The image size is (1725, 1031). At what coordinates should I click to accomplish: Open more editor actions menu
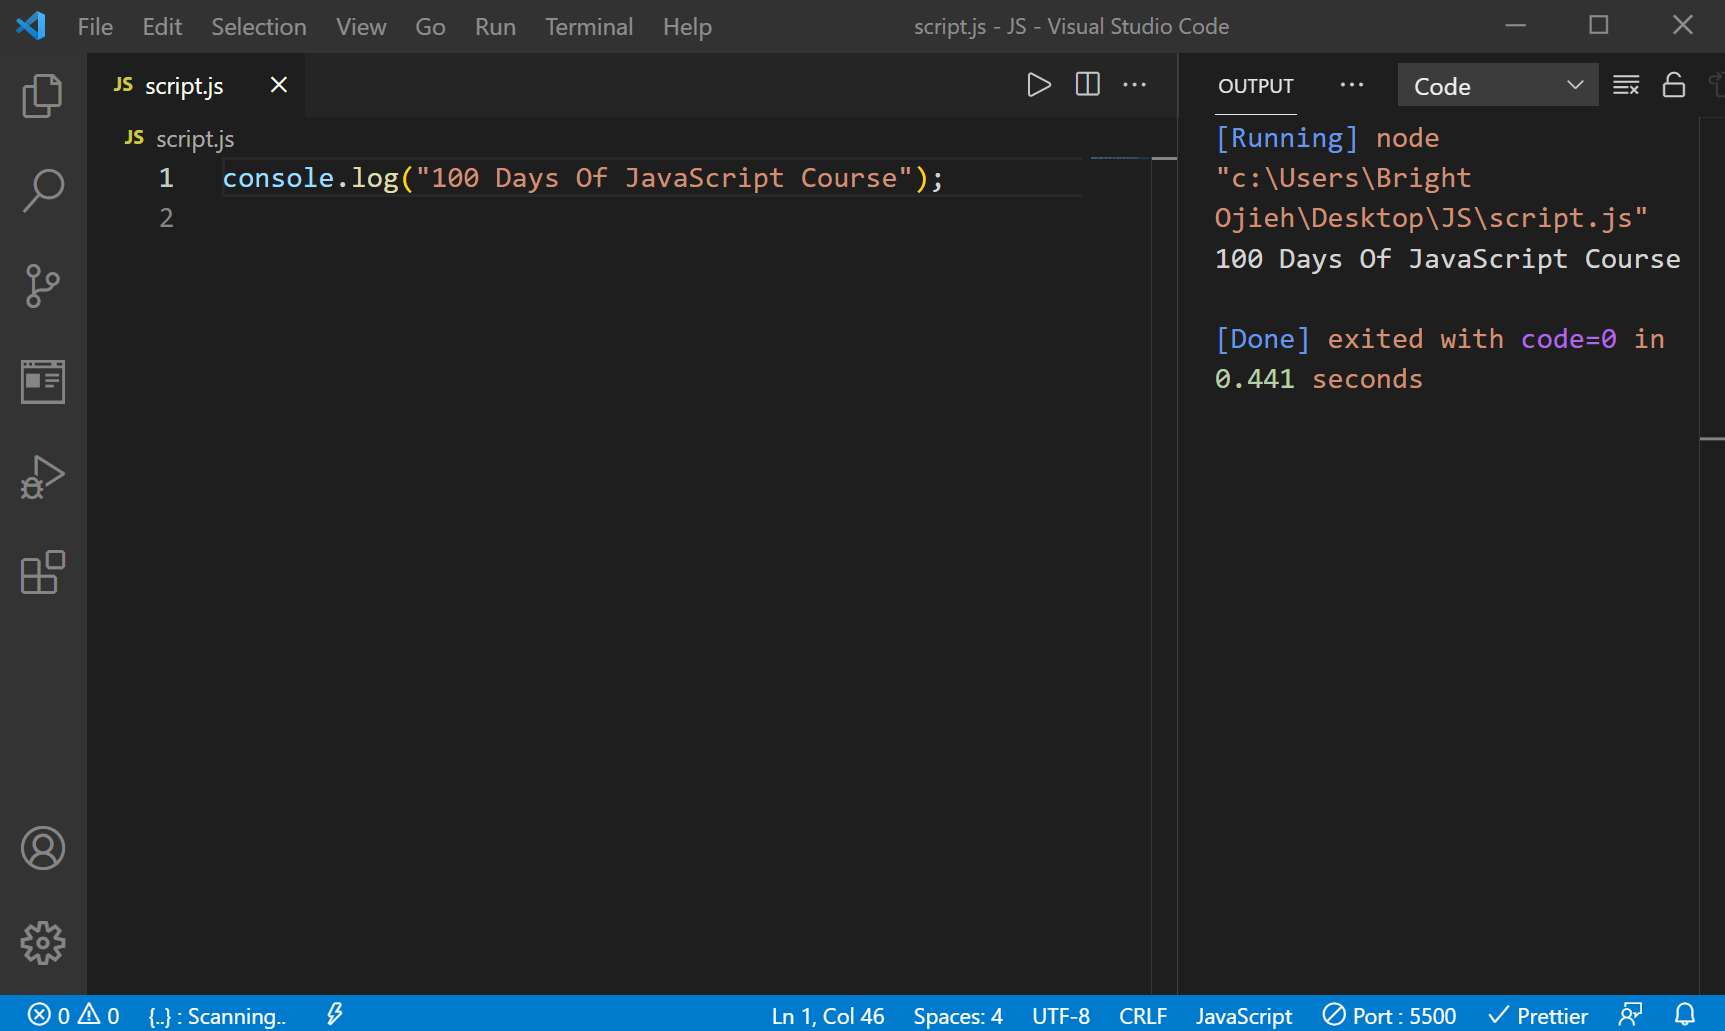(x=1134, y=84)
